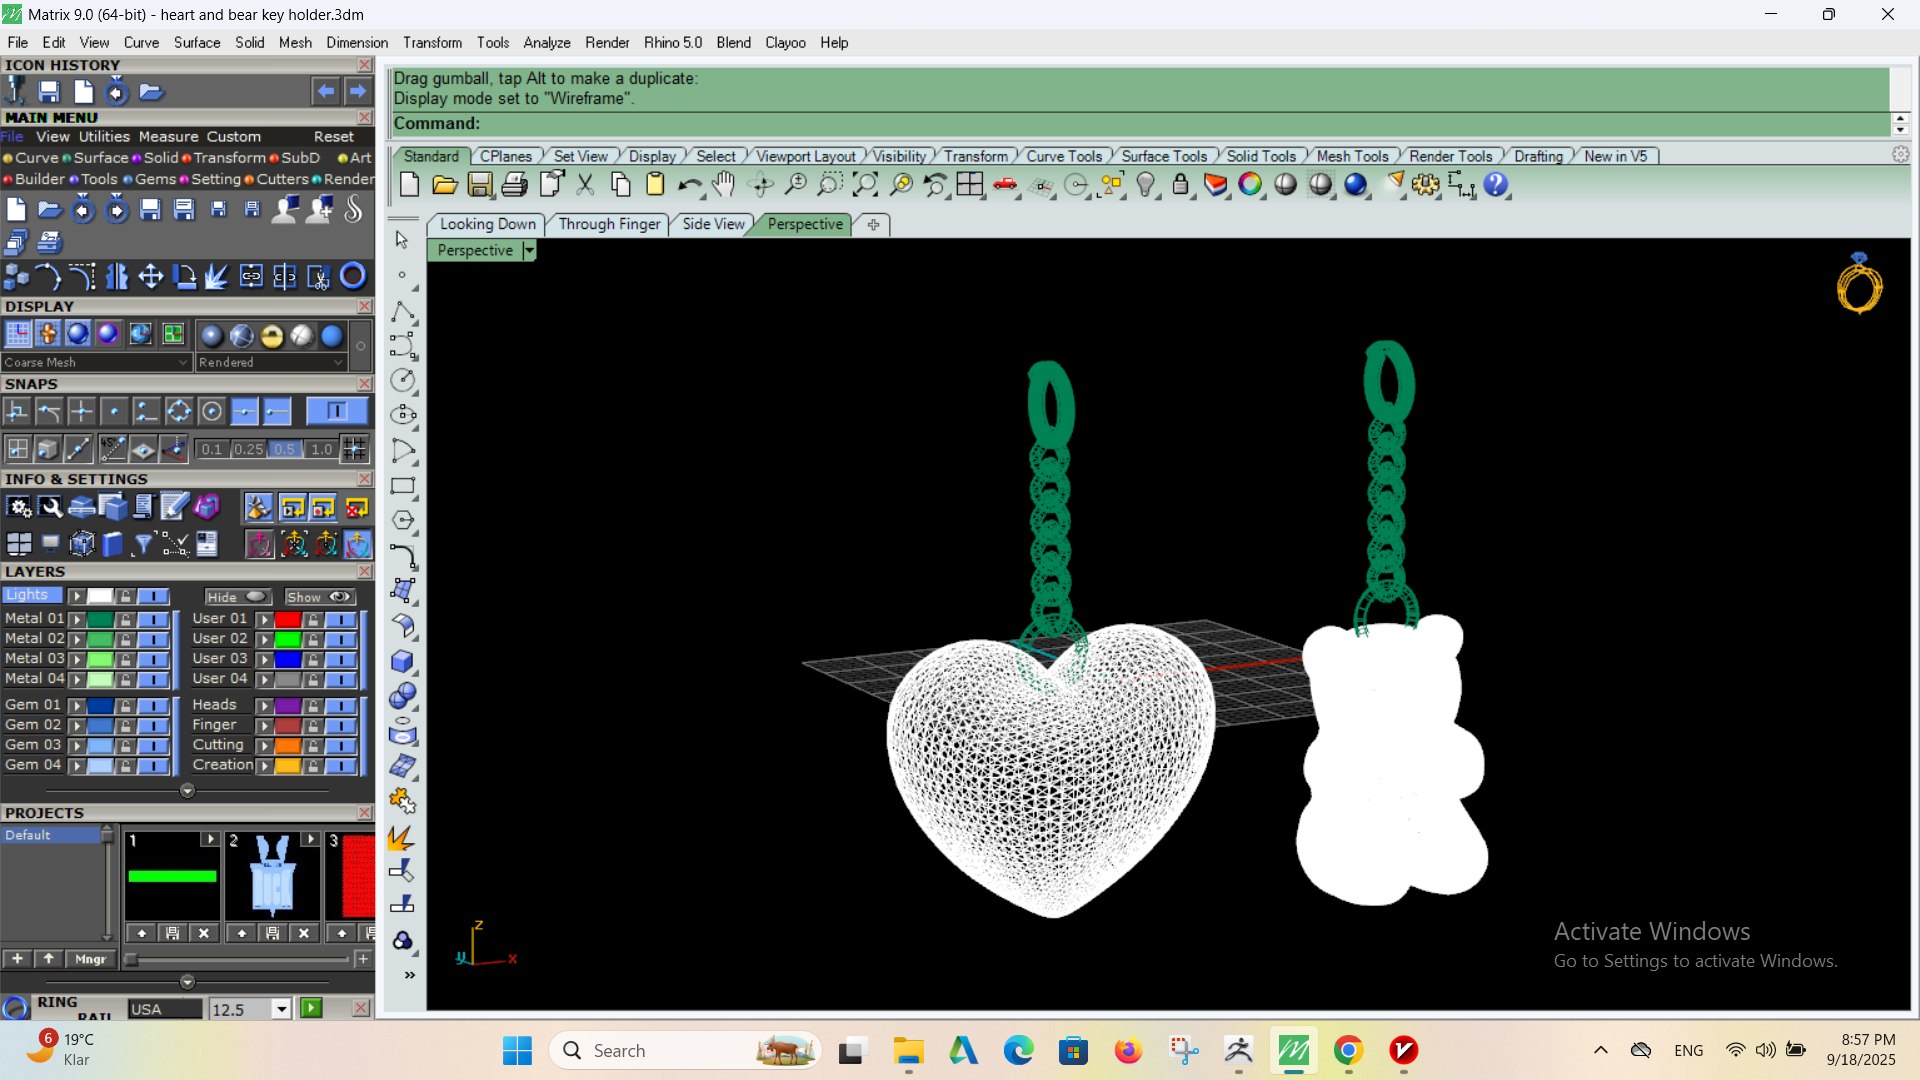Click the Open folder icon in Standard toolbar
1920x1080 pixels.
coord(445,185)
